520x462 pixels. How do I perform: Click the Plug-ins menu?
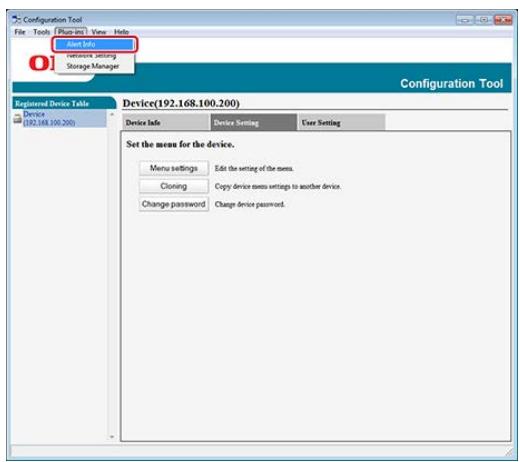(x=71, y=32)
